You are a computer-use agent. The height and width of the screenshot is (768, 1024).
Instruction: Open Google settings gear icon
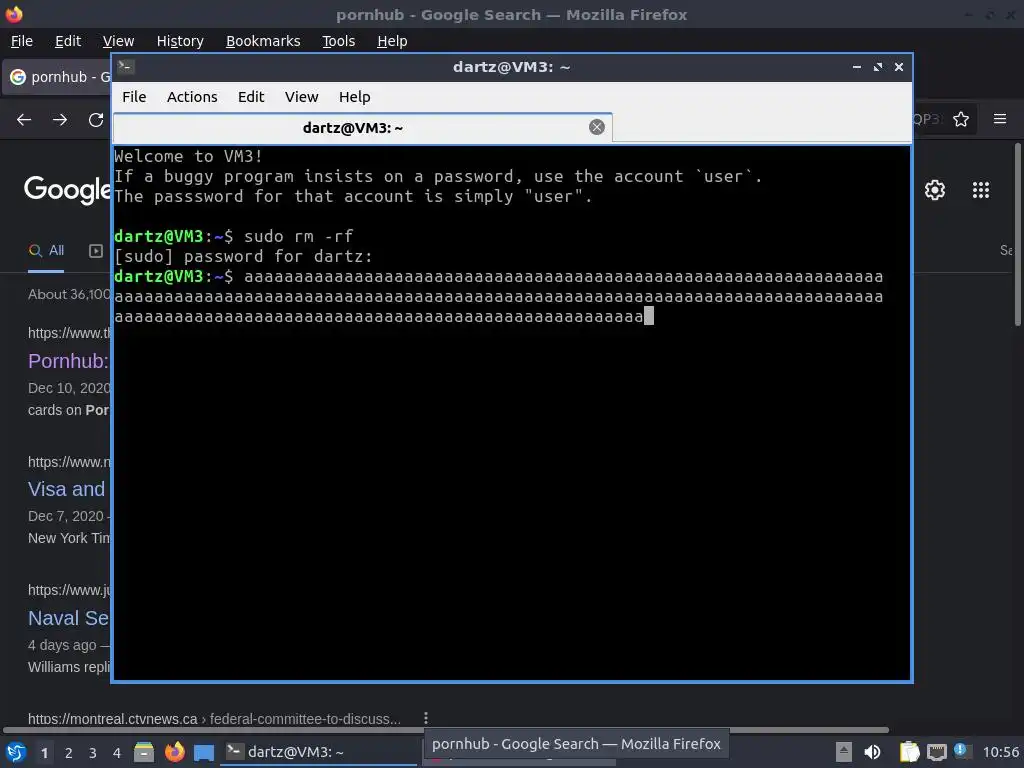(x=935, y=190)
